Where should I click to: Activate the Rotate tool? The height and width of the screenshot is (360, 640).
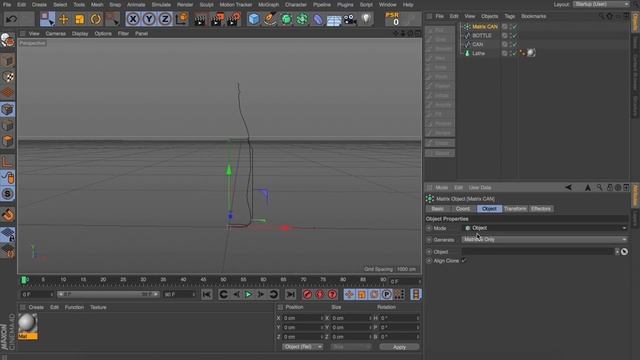[x=96, y=19]
